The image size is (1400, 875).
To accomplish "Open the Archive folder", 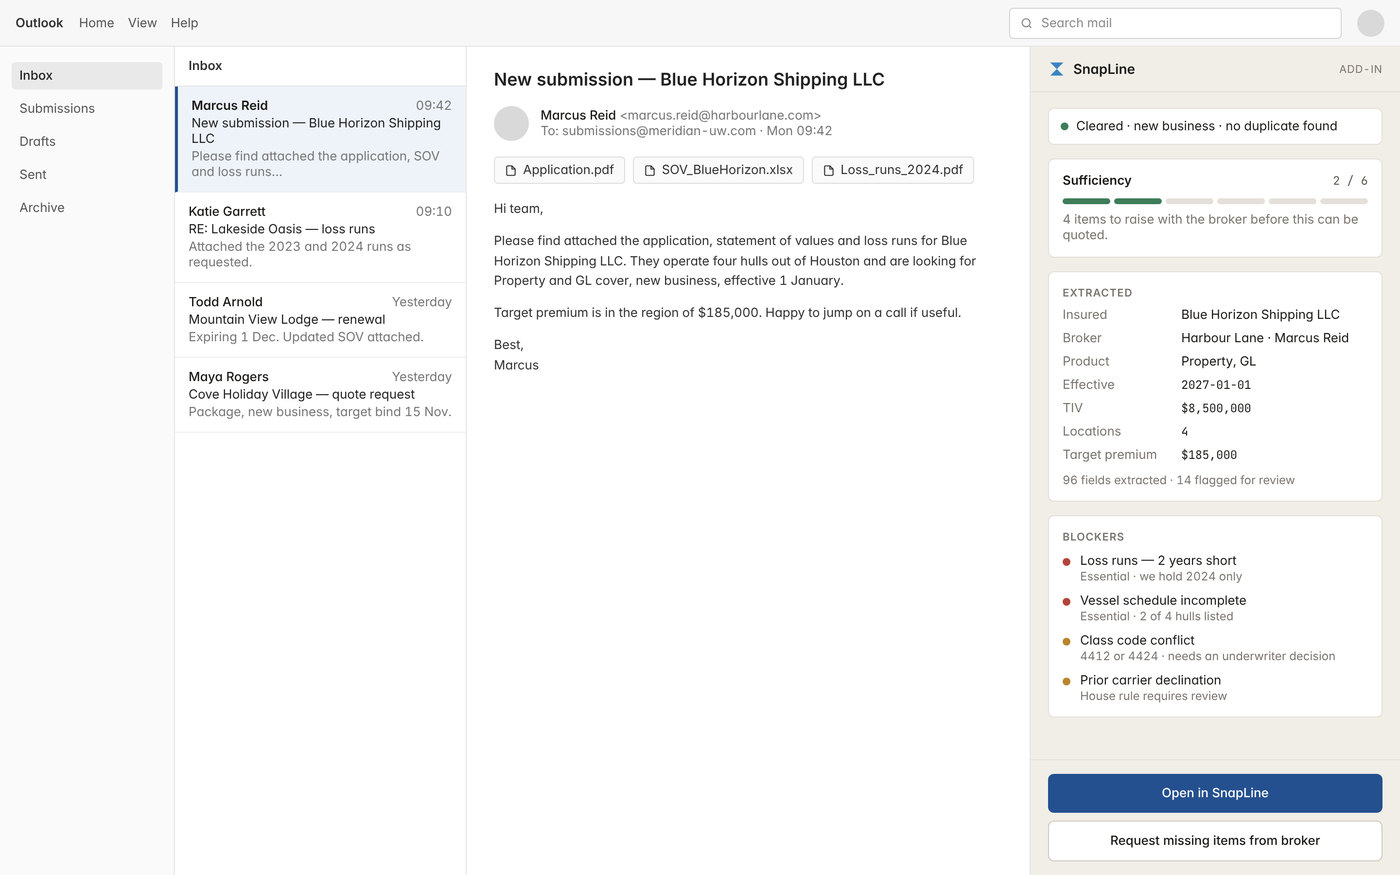I will (x=87, y=207).
